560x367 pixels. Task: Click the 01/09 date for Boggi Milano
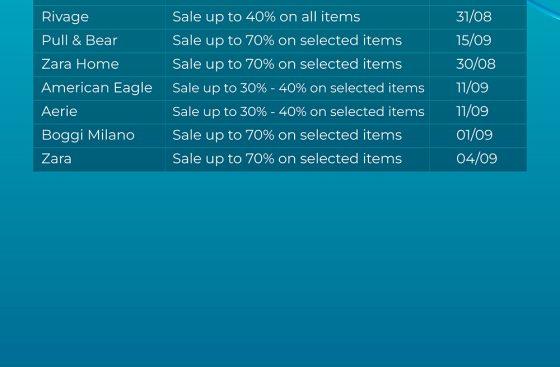click(x=474, y=135)
